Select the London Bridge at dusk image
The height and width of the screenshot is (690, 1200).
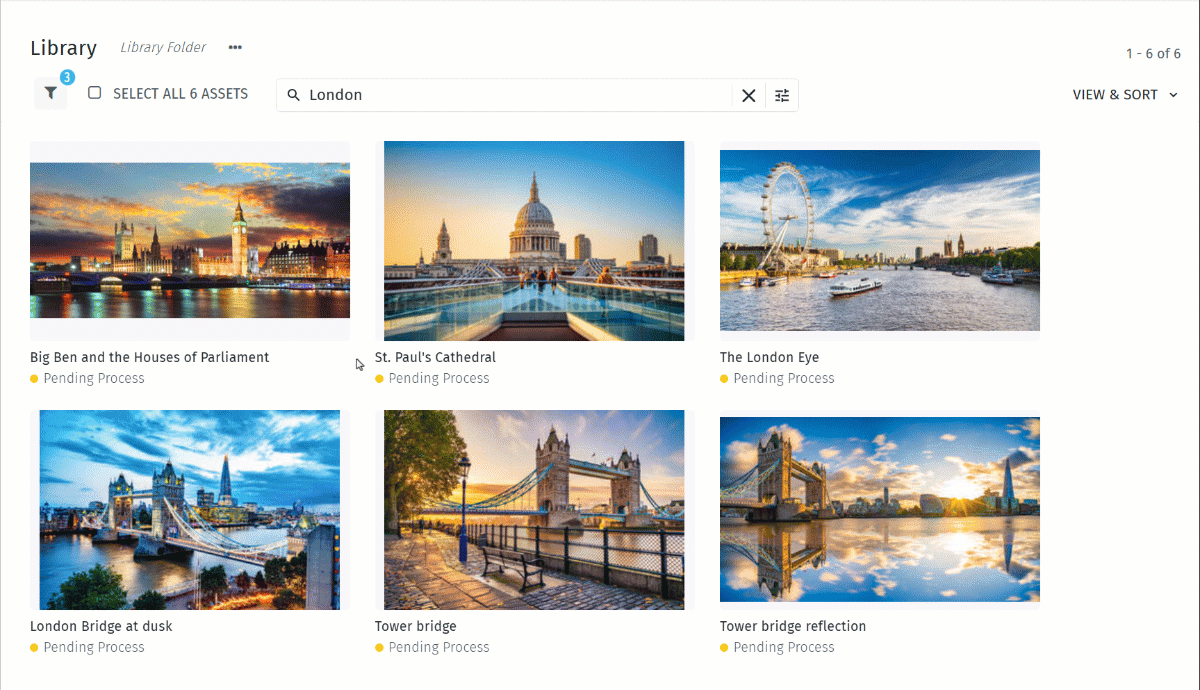click(x=190, y=509)
